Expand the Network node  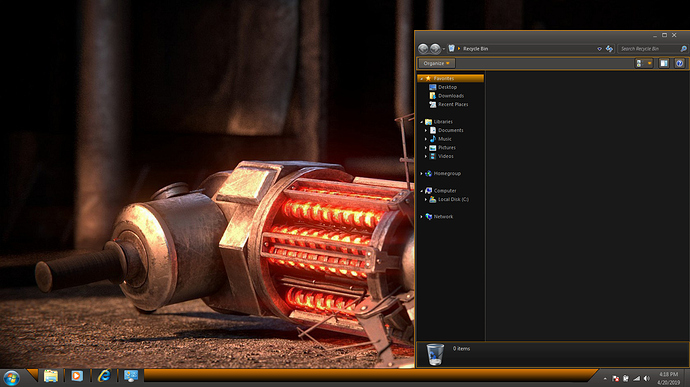click(422, 217)
